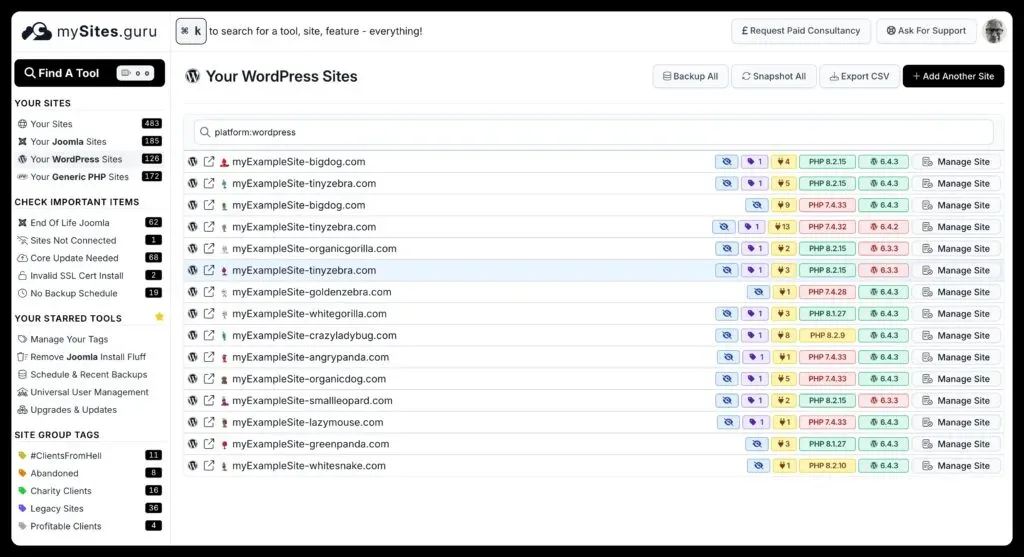1024x557 pixels.
Task: Click WordPress logo icon on angrypanda row
Action: [193, 357]
